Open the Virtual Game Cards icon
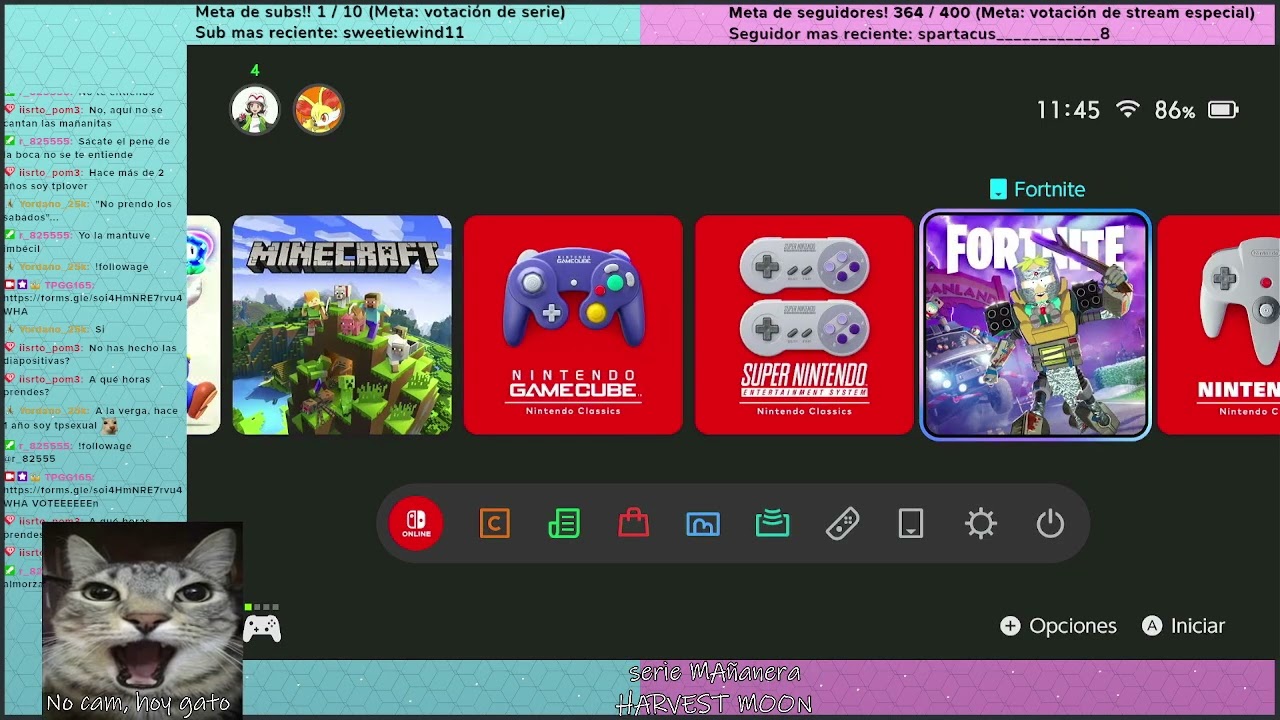Screen dimensions: 1280x720 [911, 523]
